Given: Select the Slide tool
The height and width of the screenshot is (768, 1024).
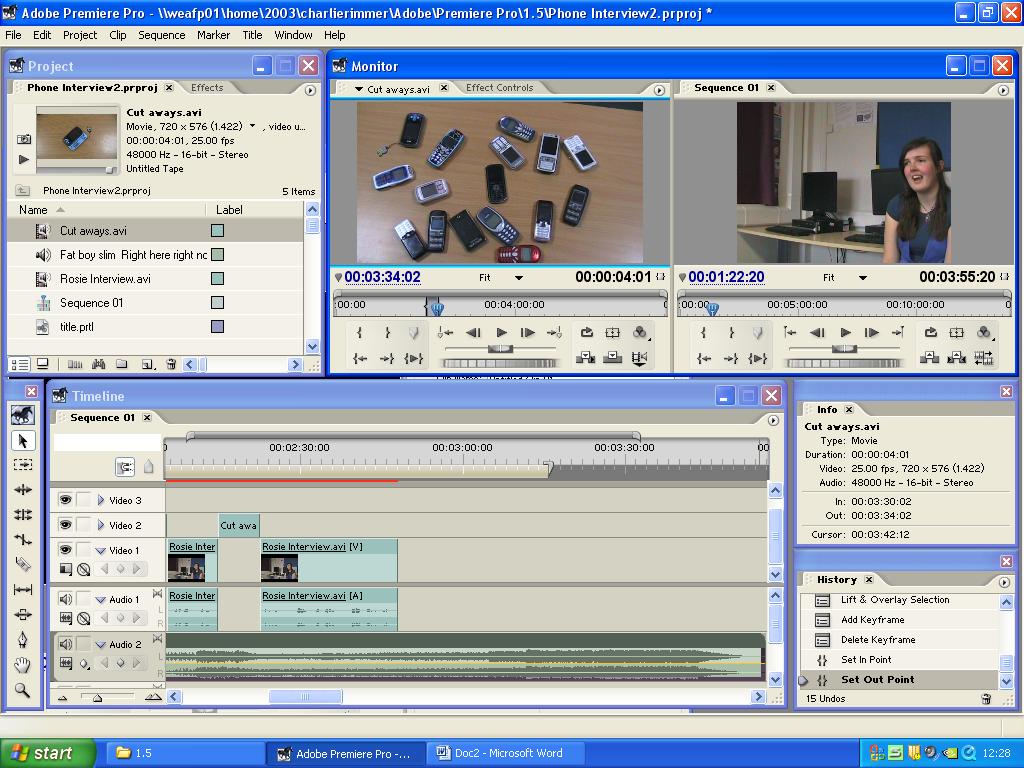Looking at the screenshot, I should coord(23,615).
